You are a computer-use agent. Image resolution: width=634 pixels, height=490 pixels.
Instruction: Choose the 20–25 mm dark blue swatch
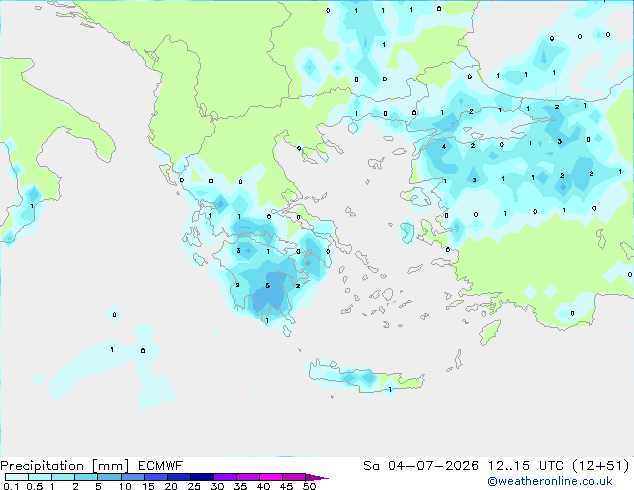(178, 477)
